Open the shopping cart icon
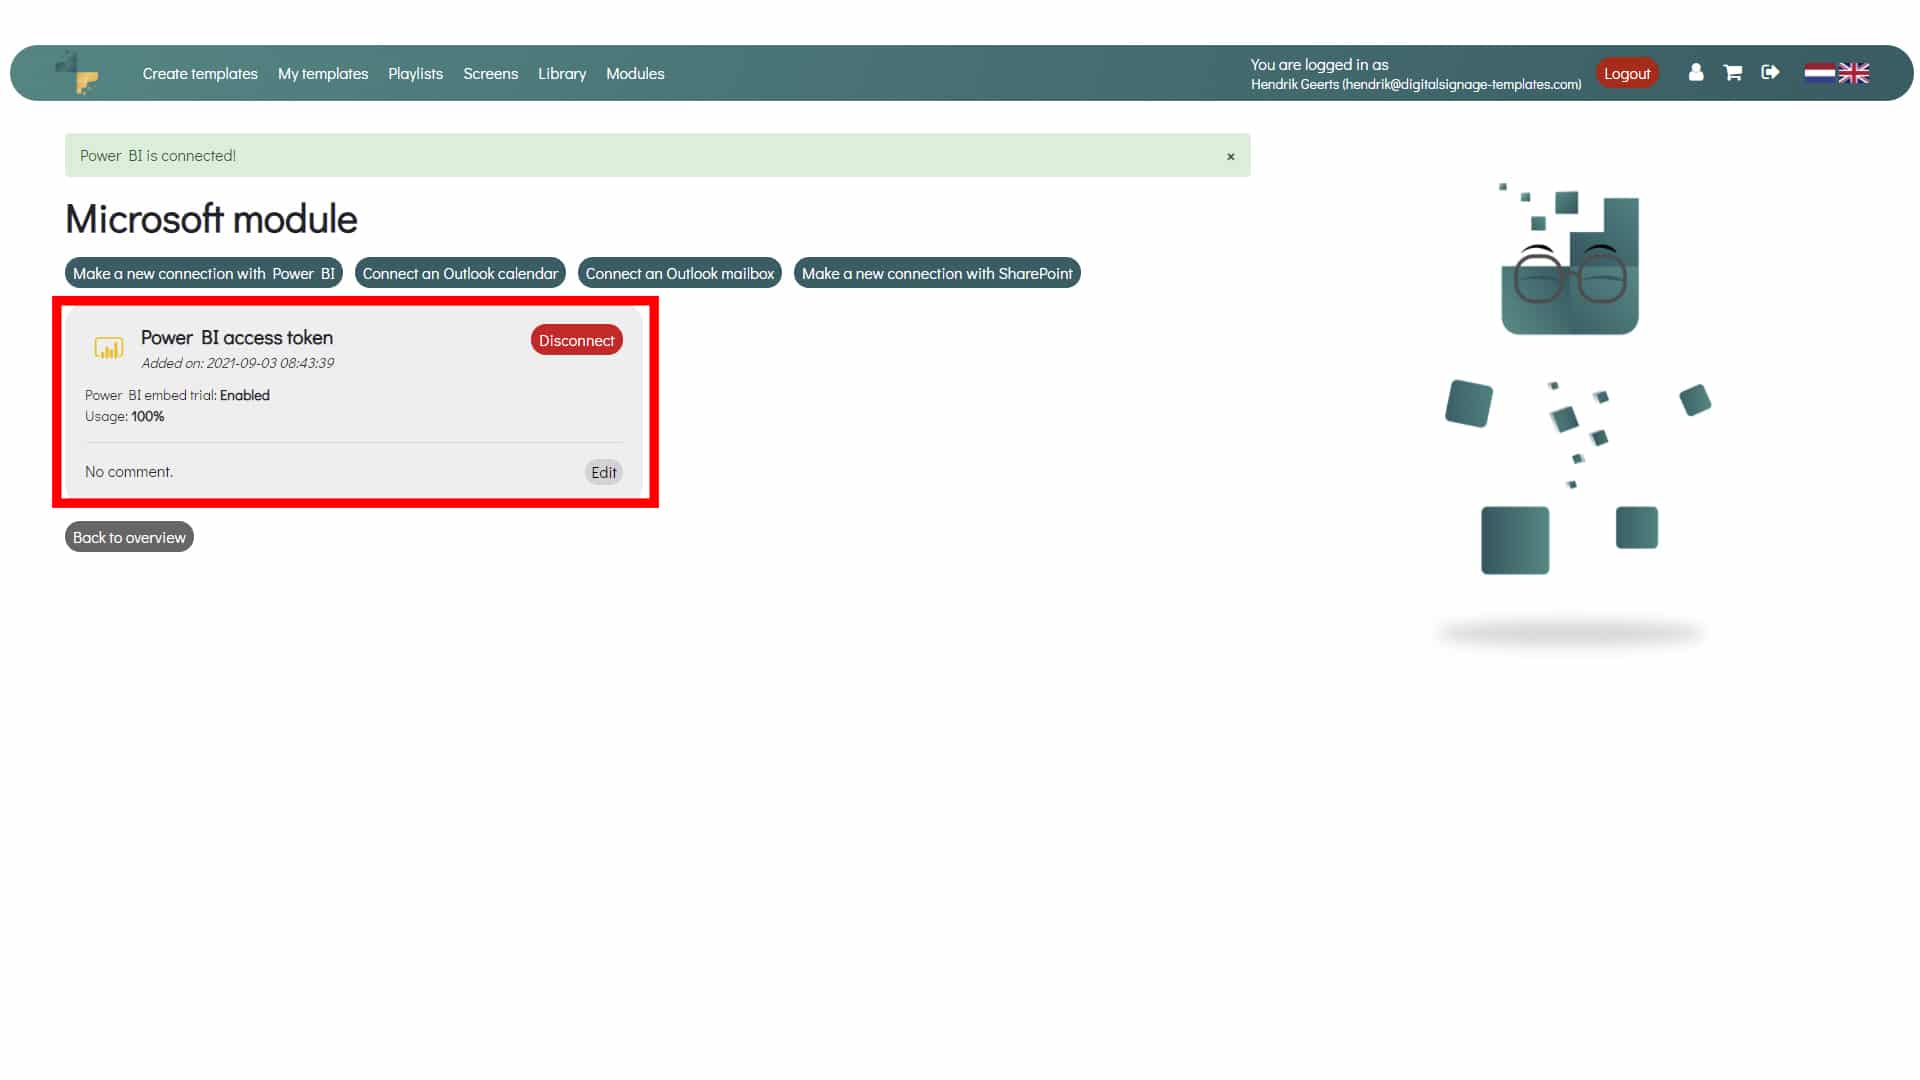Viewport: 1920px width, 1080px height. pos(1733,72)
